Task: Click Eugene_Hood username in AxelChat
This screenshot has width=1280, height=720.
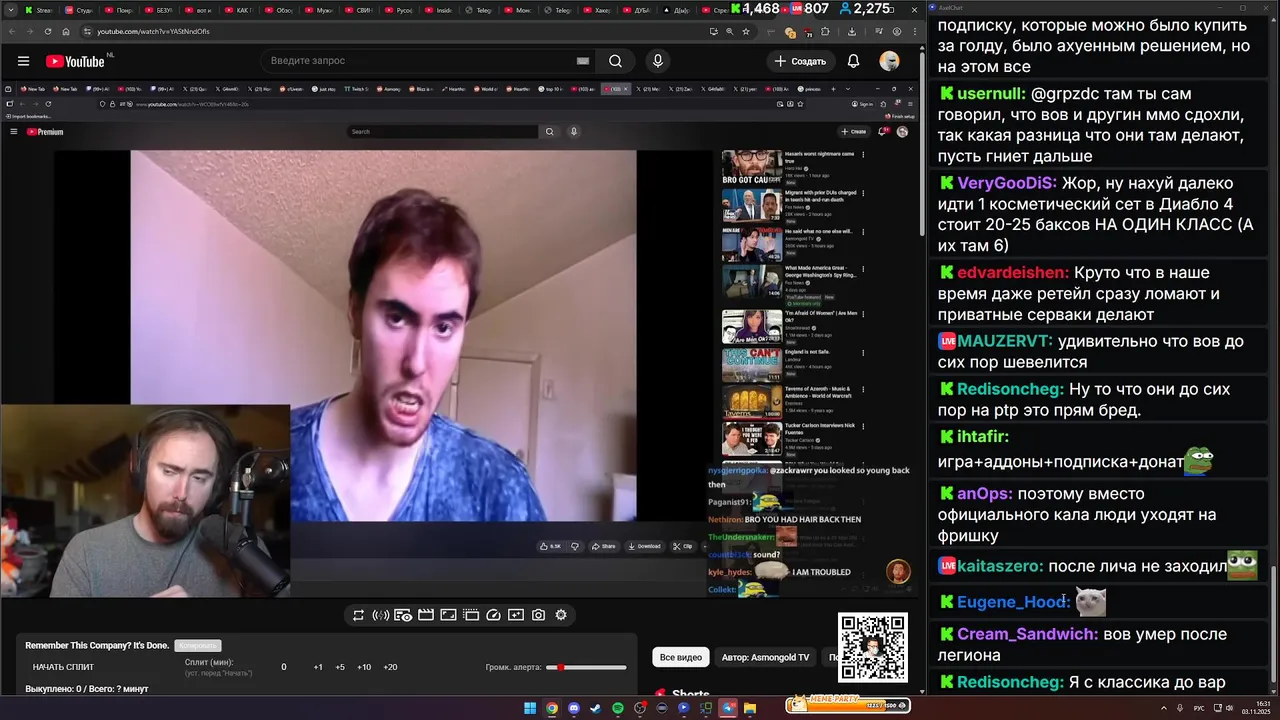Action: (1013, 602)
